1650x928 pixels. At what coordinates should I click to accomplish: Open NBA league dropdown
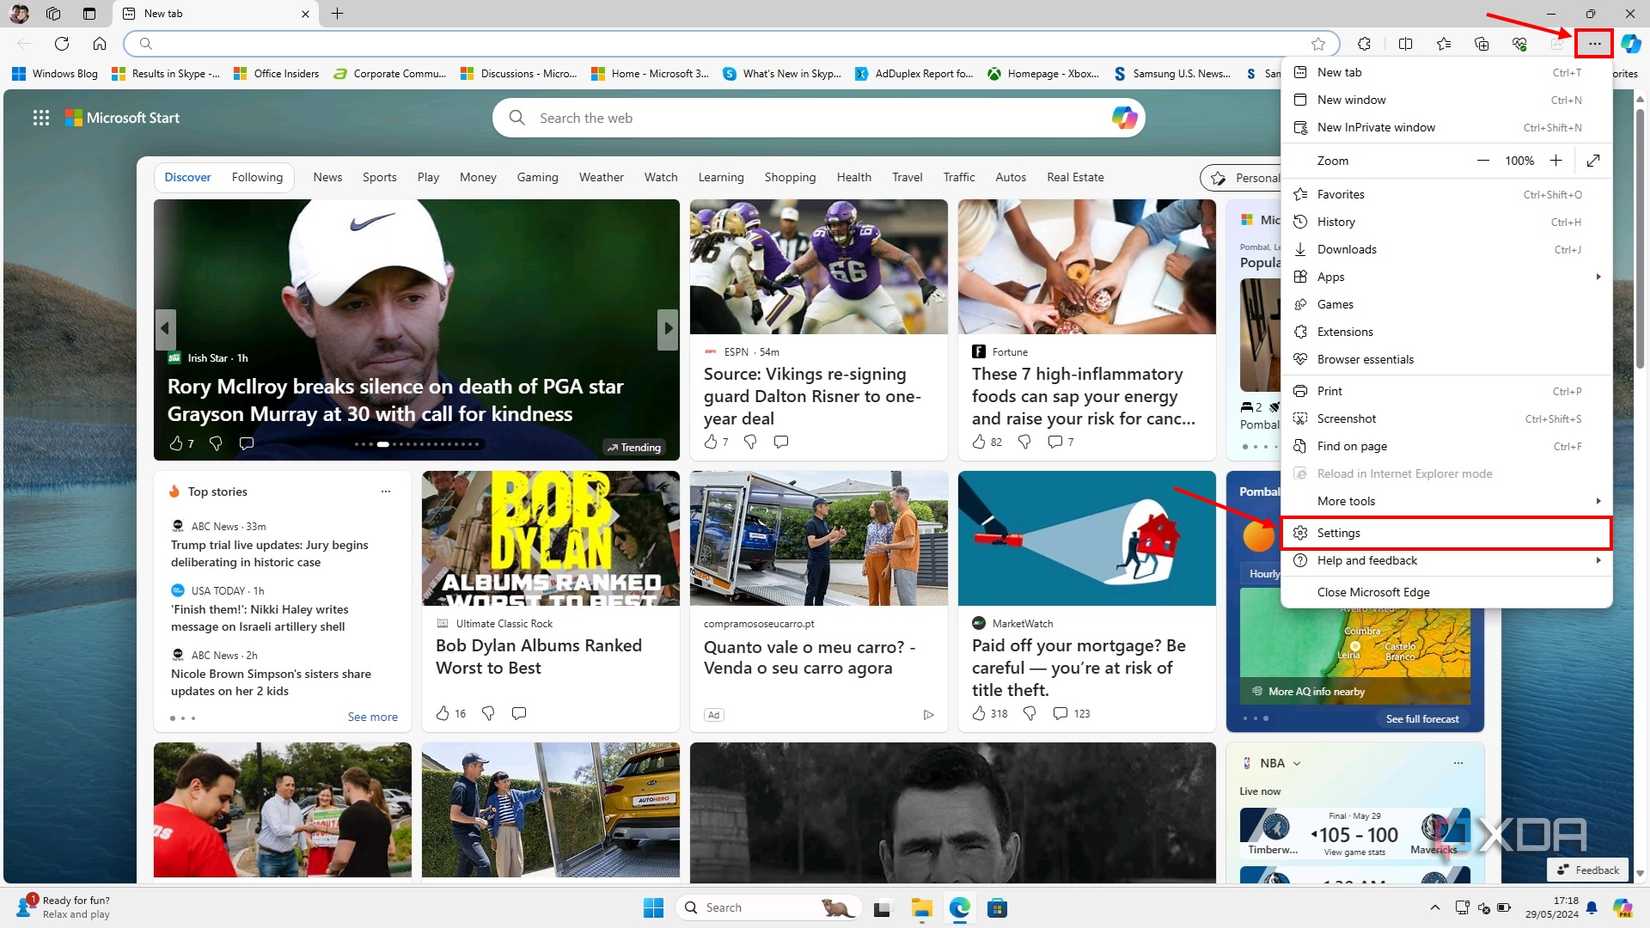tap(1297, 763)
